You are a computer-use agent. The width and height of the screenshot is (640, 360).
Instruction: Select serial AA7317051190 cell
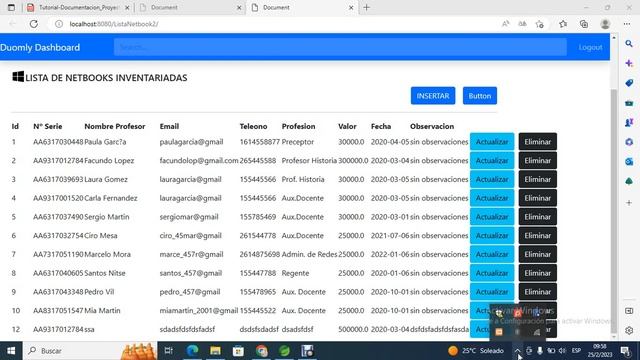click(x=58, y=254)
